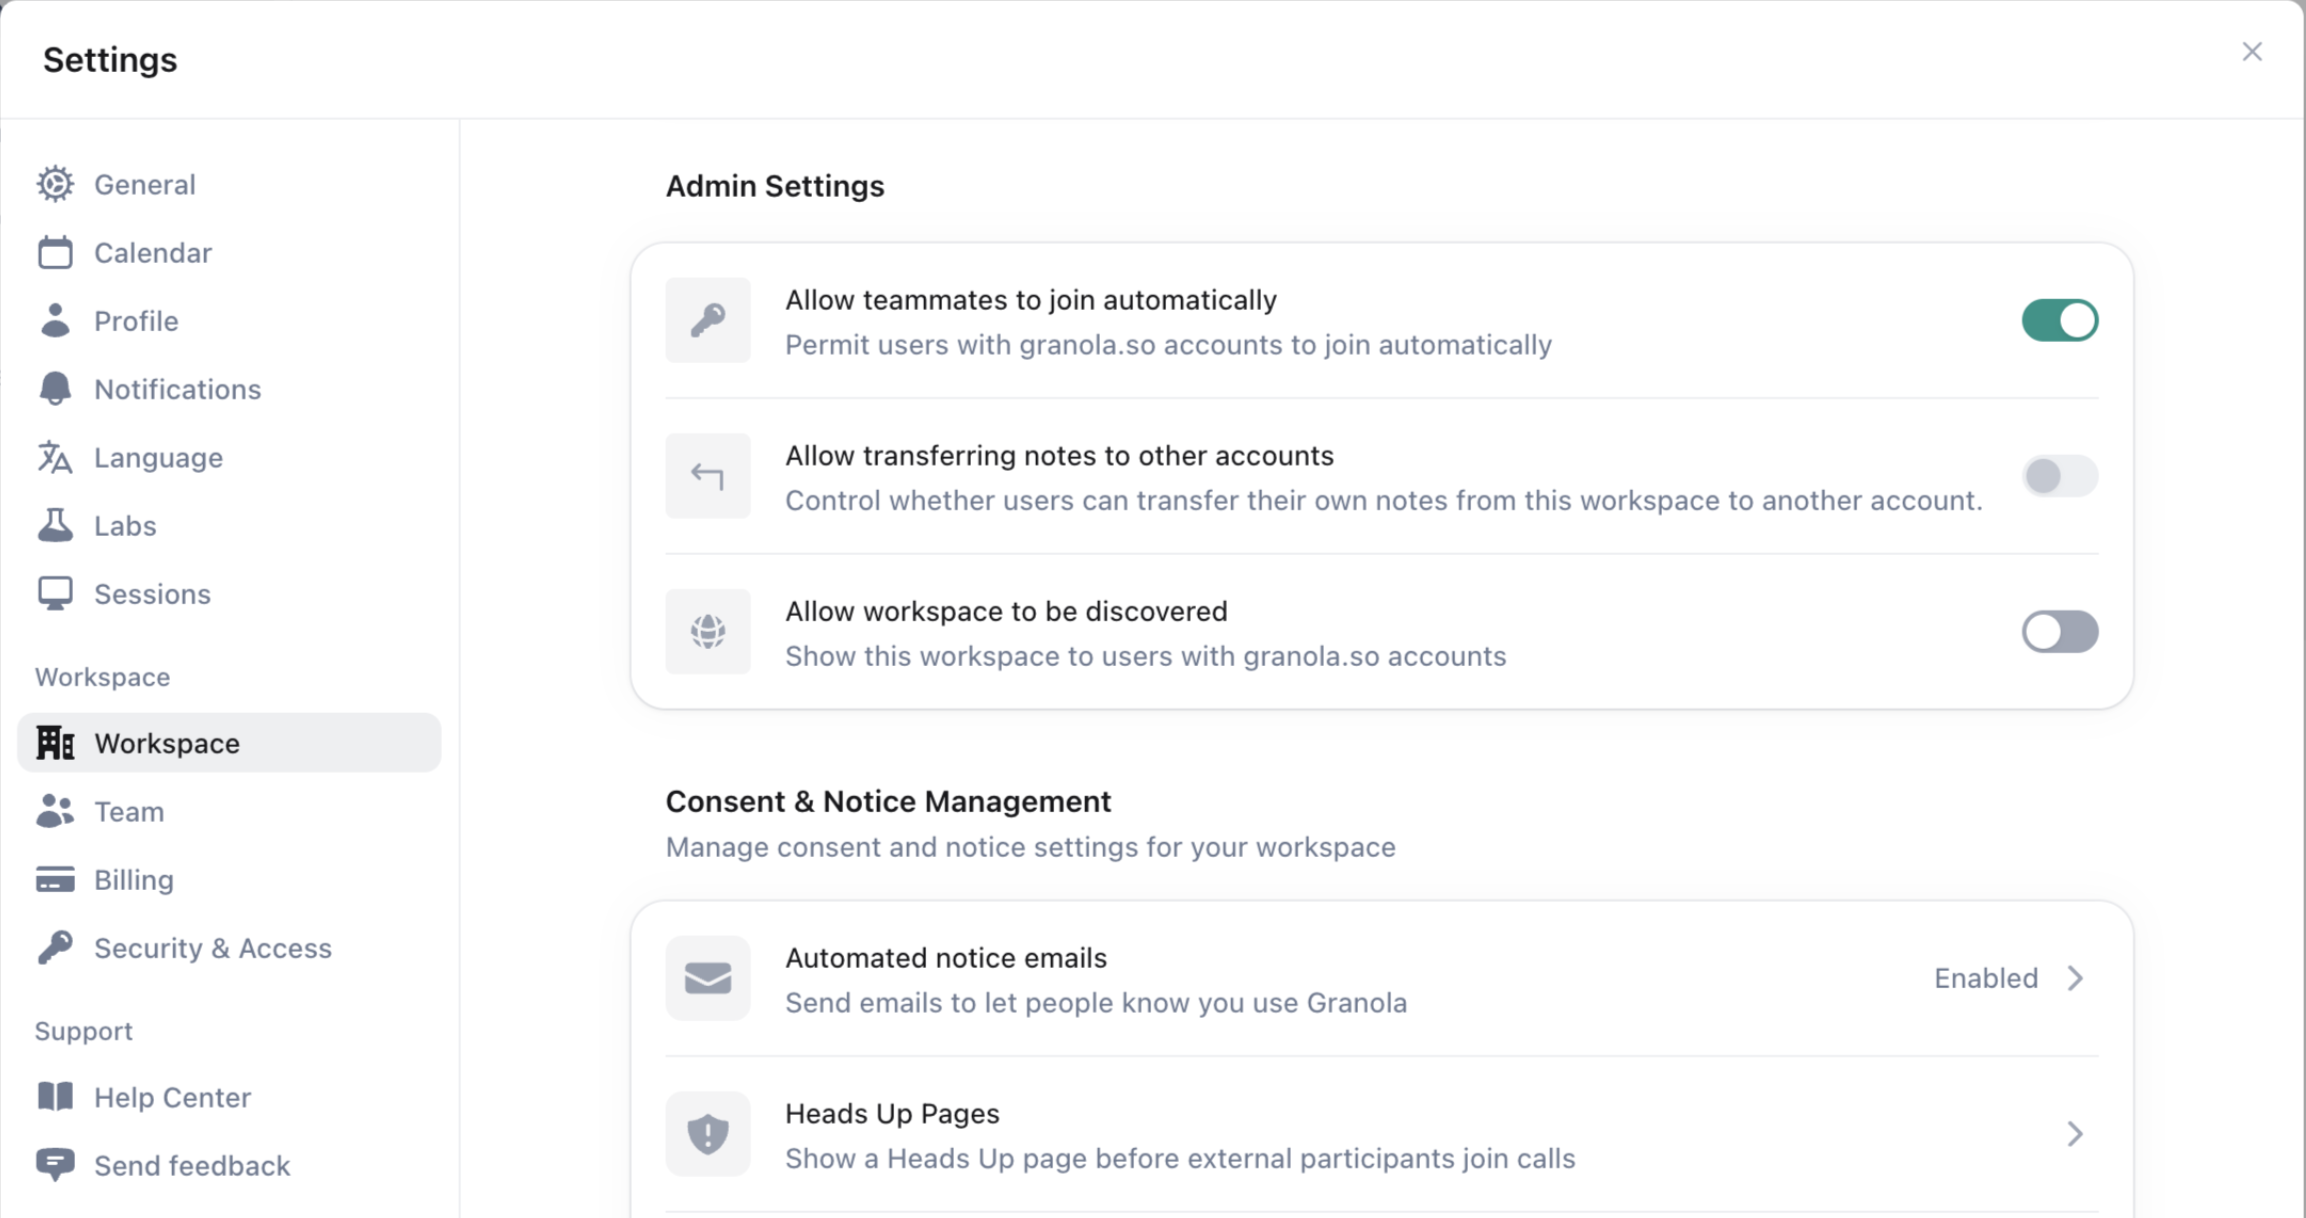Click the Help Center book icon

pos(55,1097)
